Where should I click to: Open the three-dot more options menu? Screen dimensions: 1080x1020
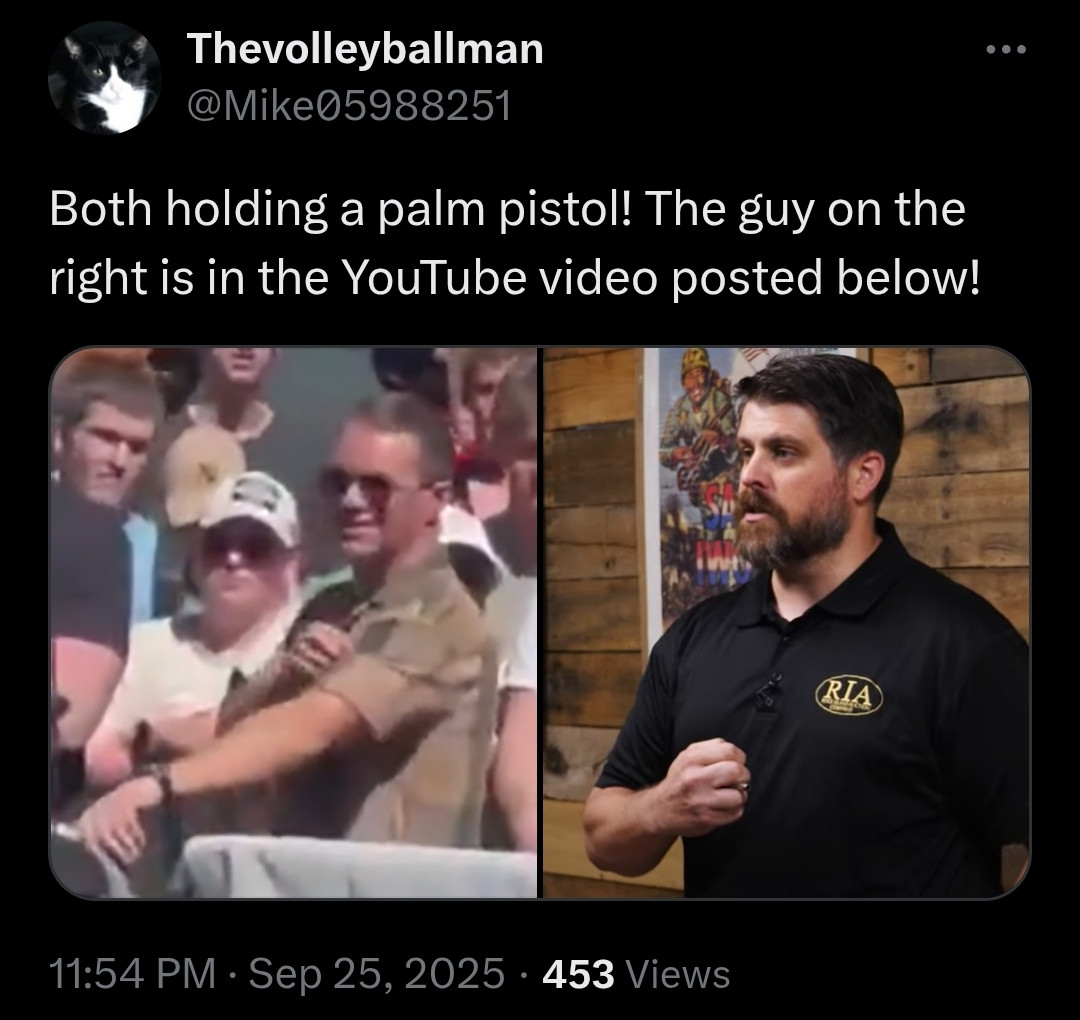1006,49
